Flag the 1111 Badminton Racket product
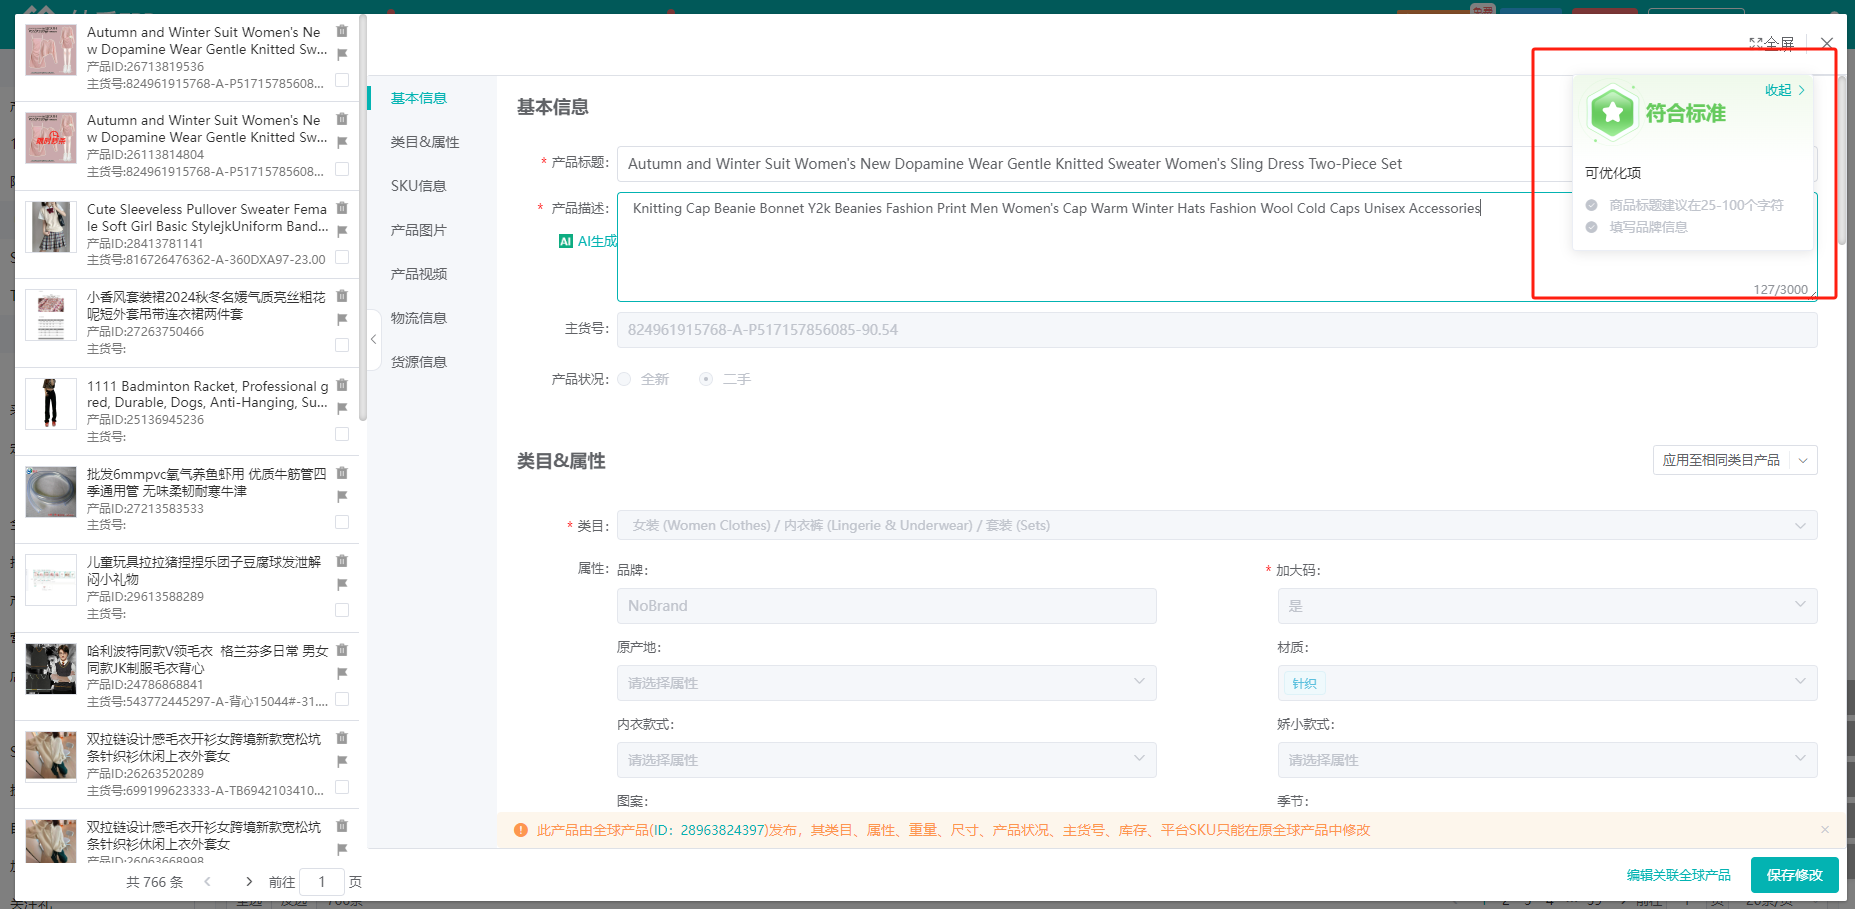This screenshot has height=909, width=1855. (x=342, y=408)
